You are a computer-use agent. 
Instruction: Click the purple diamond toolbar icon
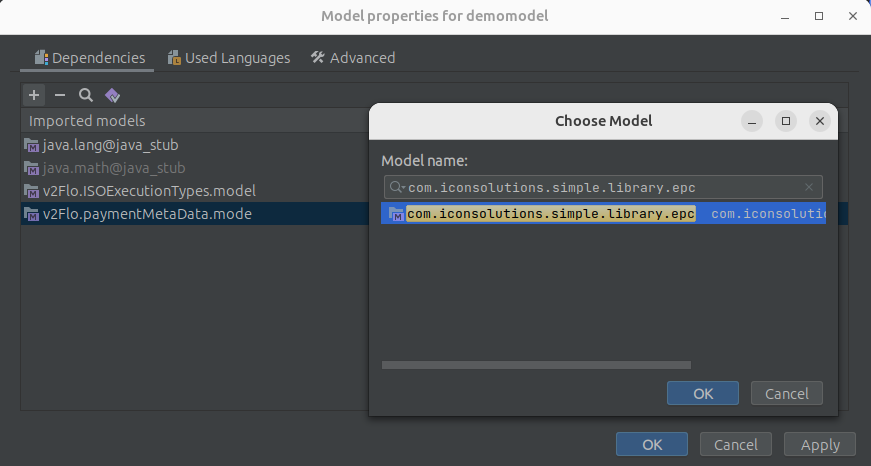coord(112,96)
